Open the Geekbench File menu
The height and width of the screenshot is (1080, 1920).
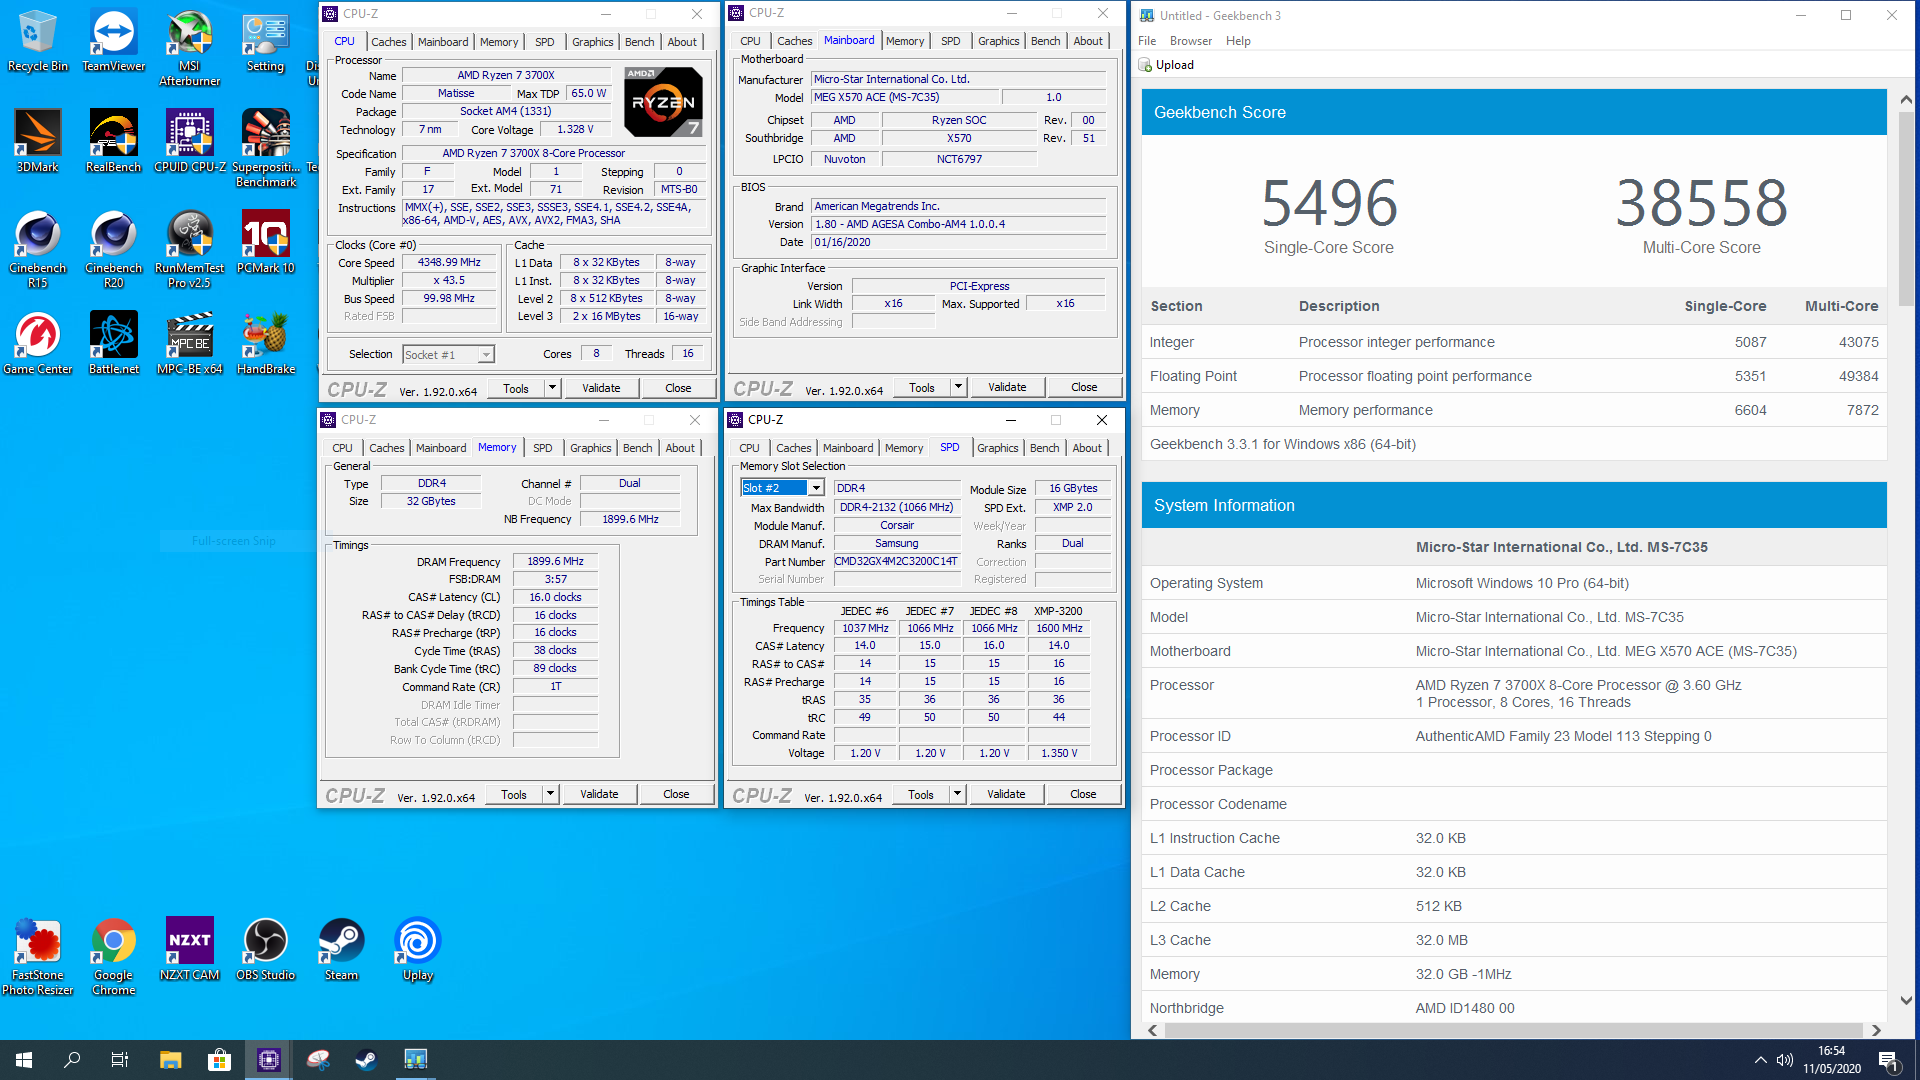click(1147, 41)
